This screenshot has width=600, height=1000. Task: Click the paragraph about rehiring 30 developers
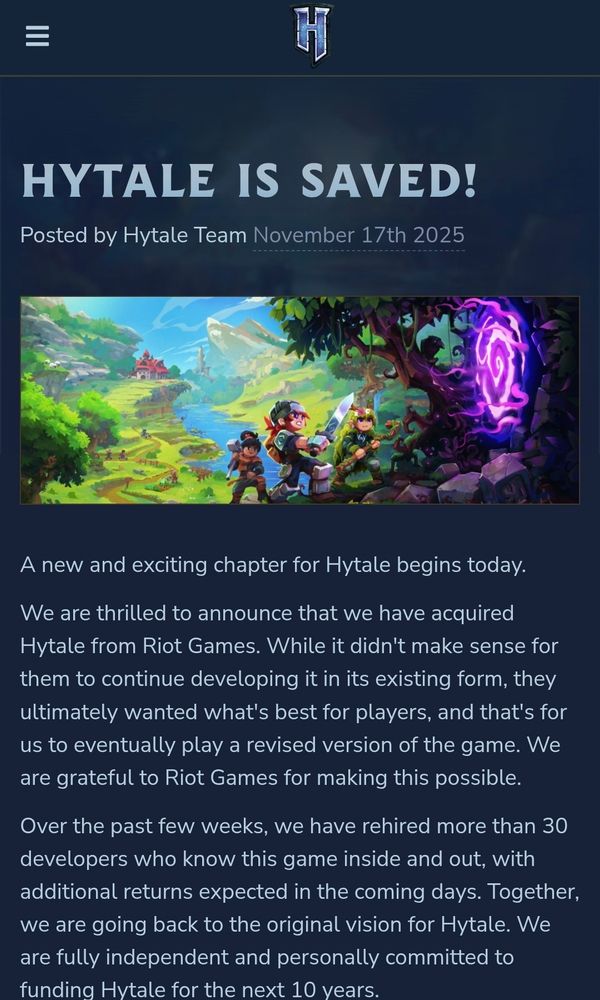click(300, 908)
